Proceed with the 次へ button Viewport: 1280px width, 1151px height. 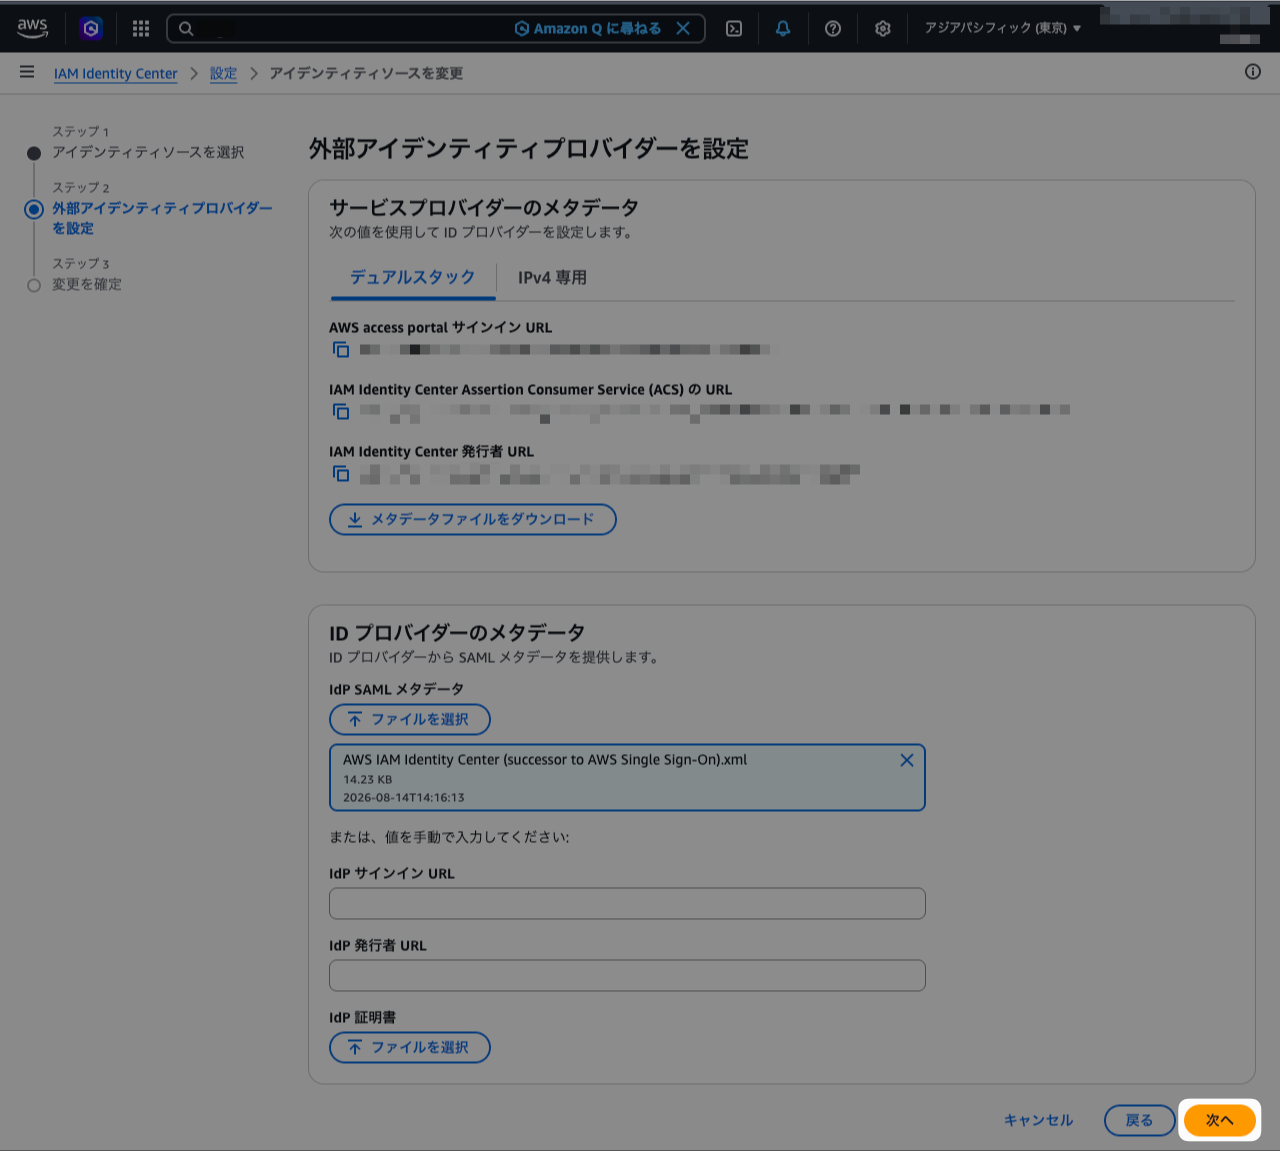tap(1220, 1120)
